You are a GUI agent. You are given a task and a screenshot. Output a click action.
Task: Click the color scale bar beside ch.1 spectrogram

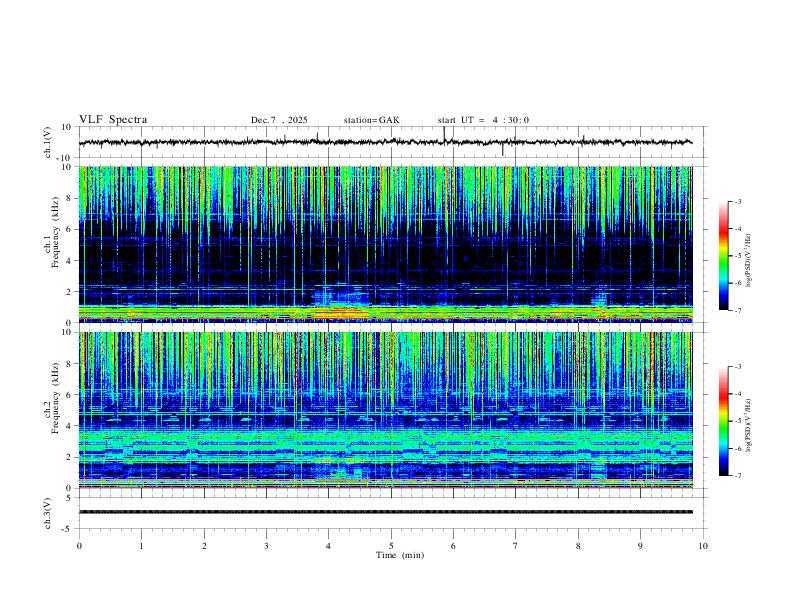(x=723, y=256)
